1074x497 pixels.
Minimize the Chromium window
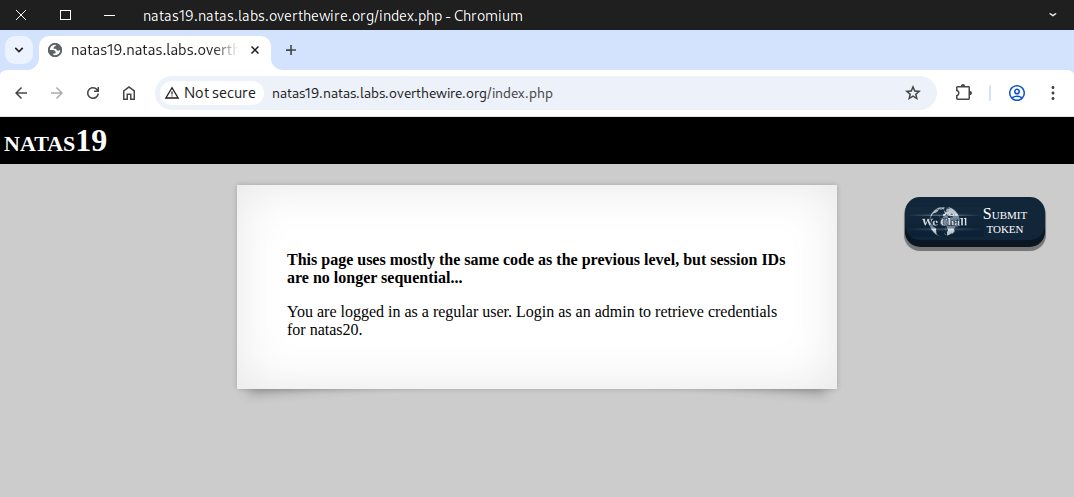(109, 15)
